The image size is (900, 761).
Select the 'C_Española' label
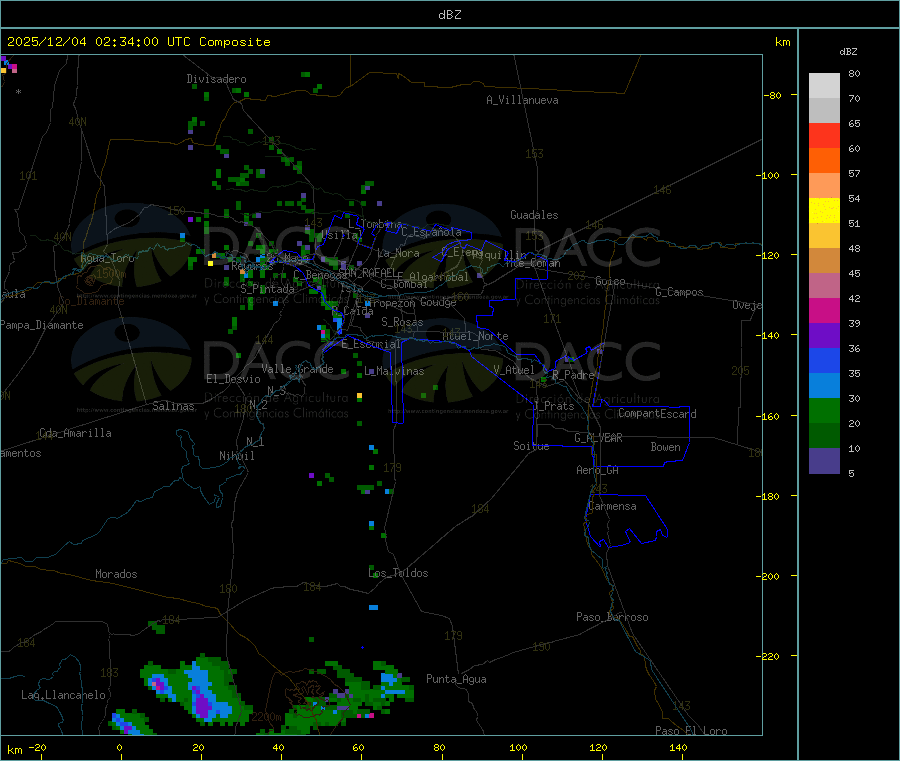[x=431, y=232]
